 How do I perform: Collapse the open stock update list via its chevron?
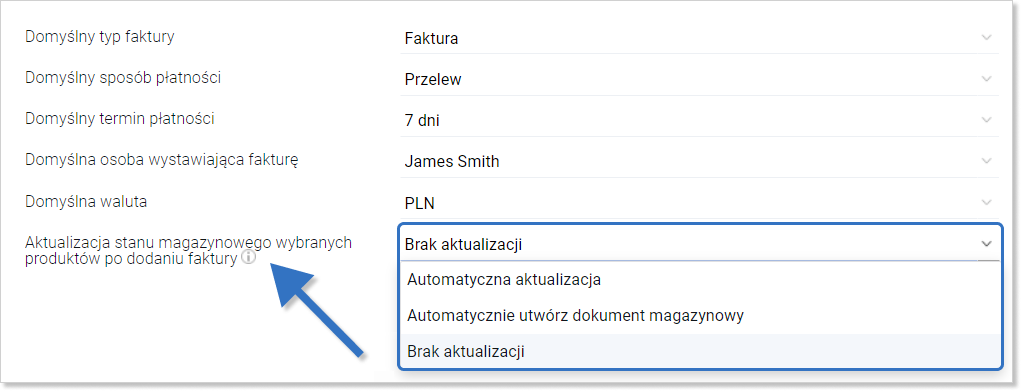[986, 244]
